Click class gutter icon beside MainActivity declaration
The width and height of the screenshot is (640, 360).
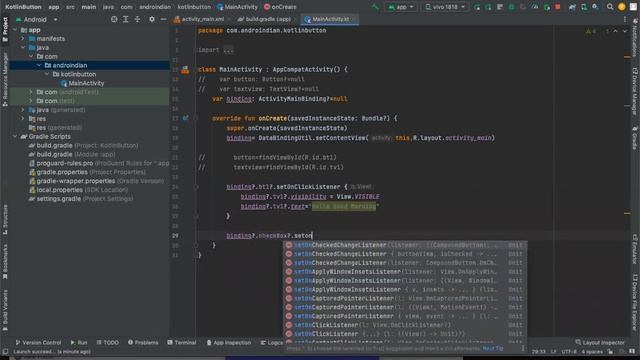click(185, 70)
